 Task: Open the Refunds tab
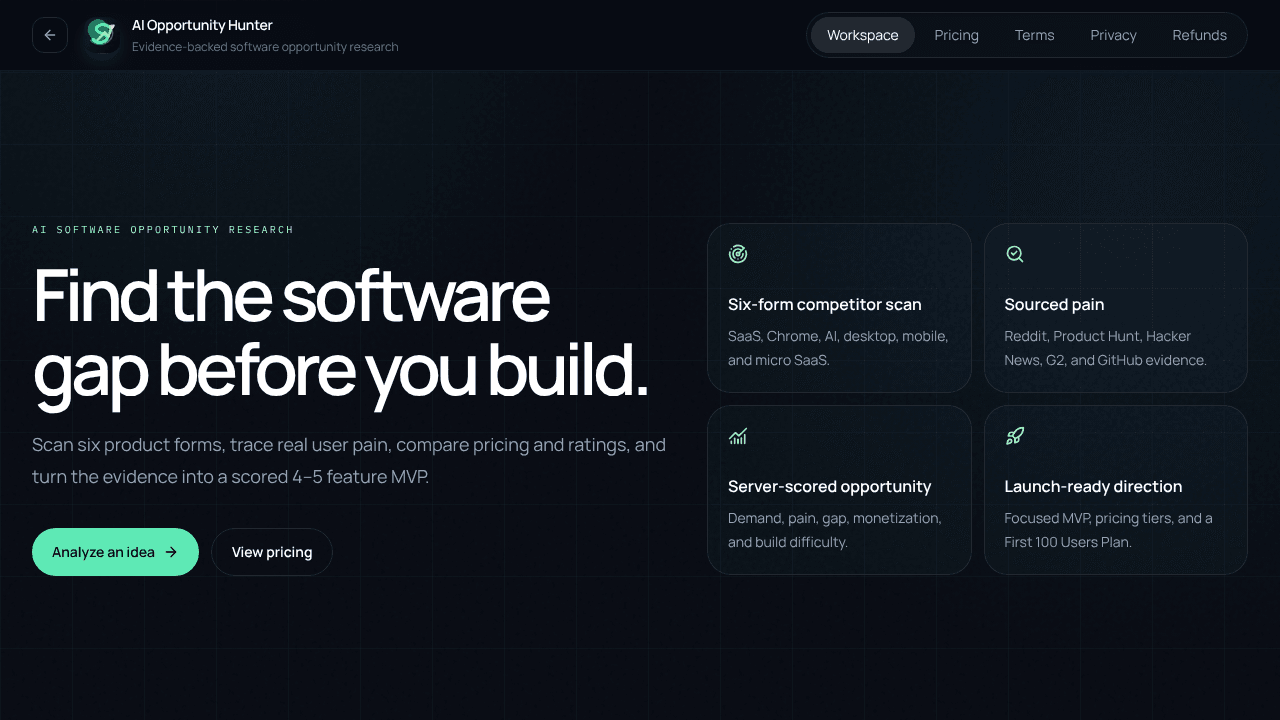[1200, 35]
